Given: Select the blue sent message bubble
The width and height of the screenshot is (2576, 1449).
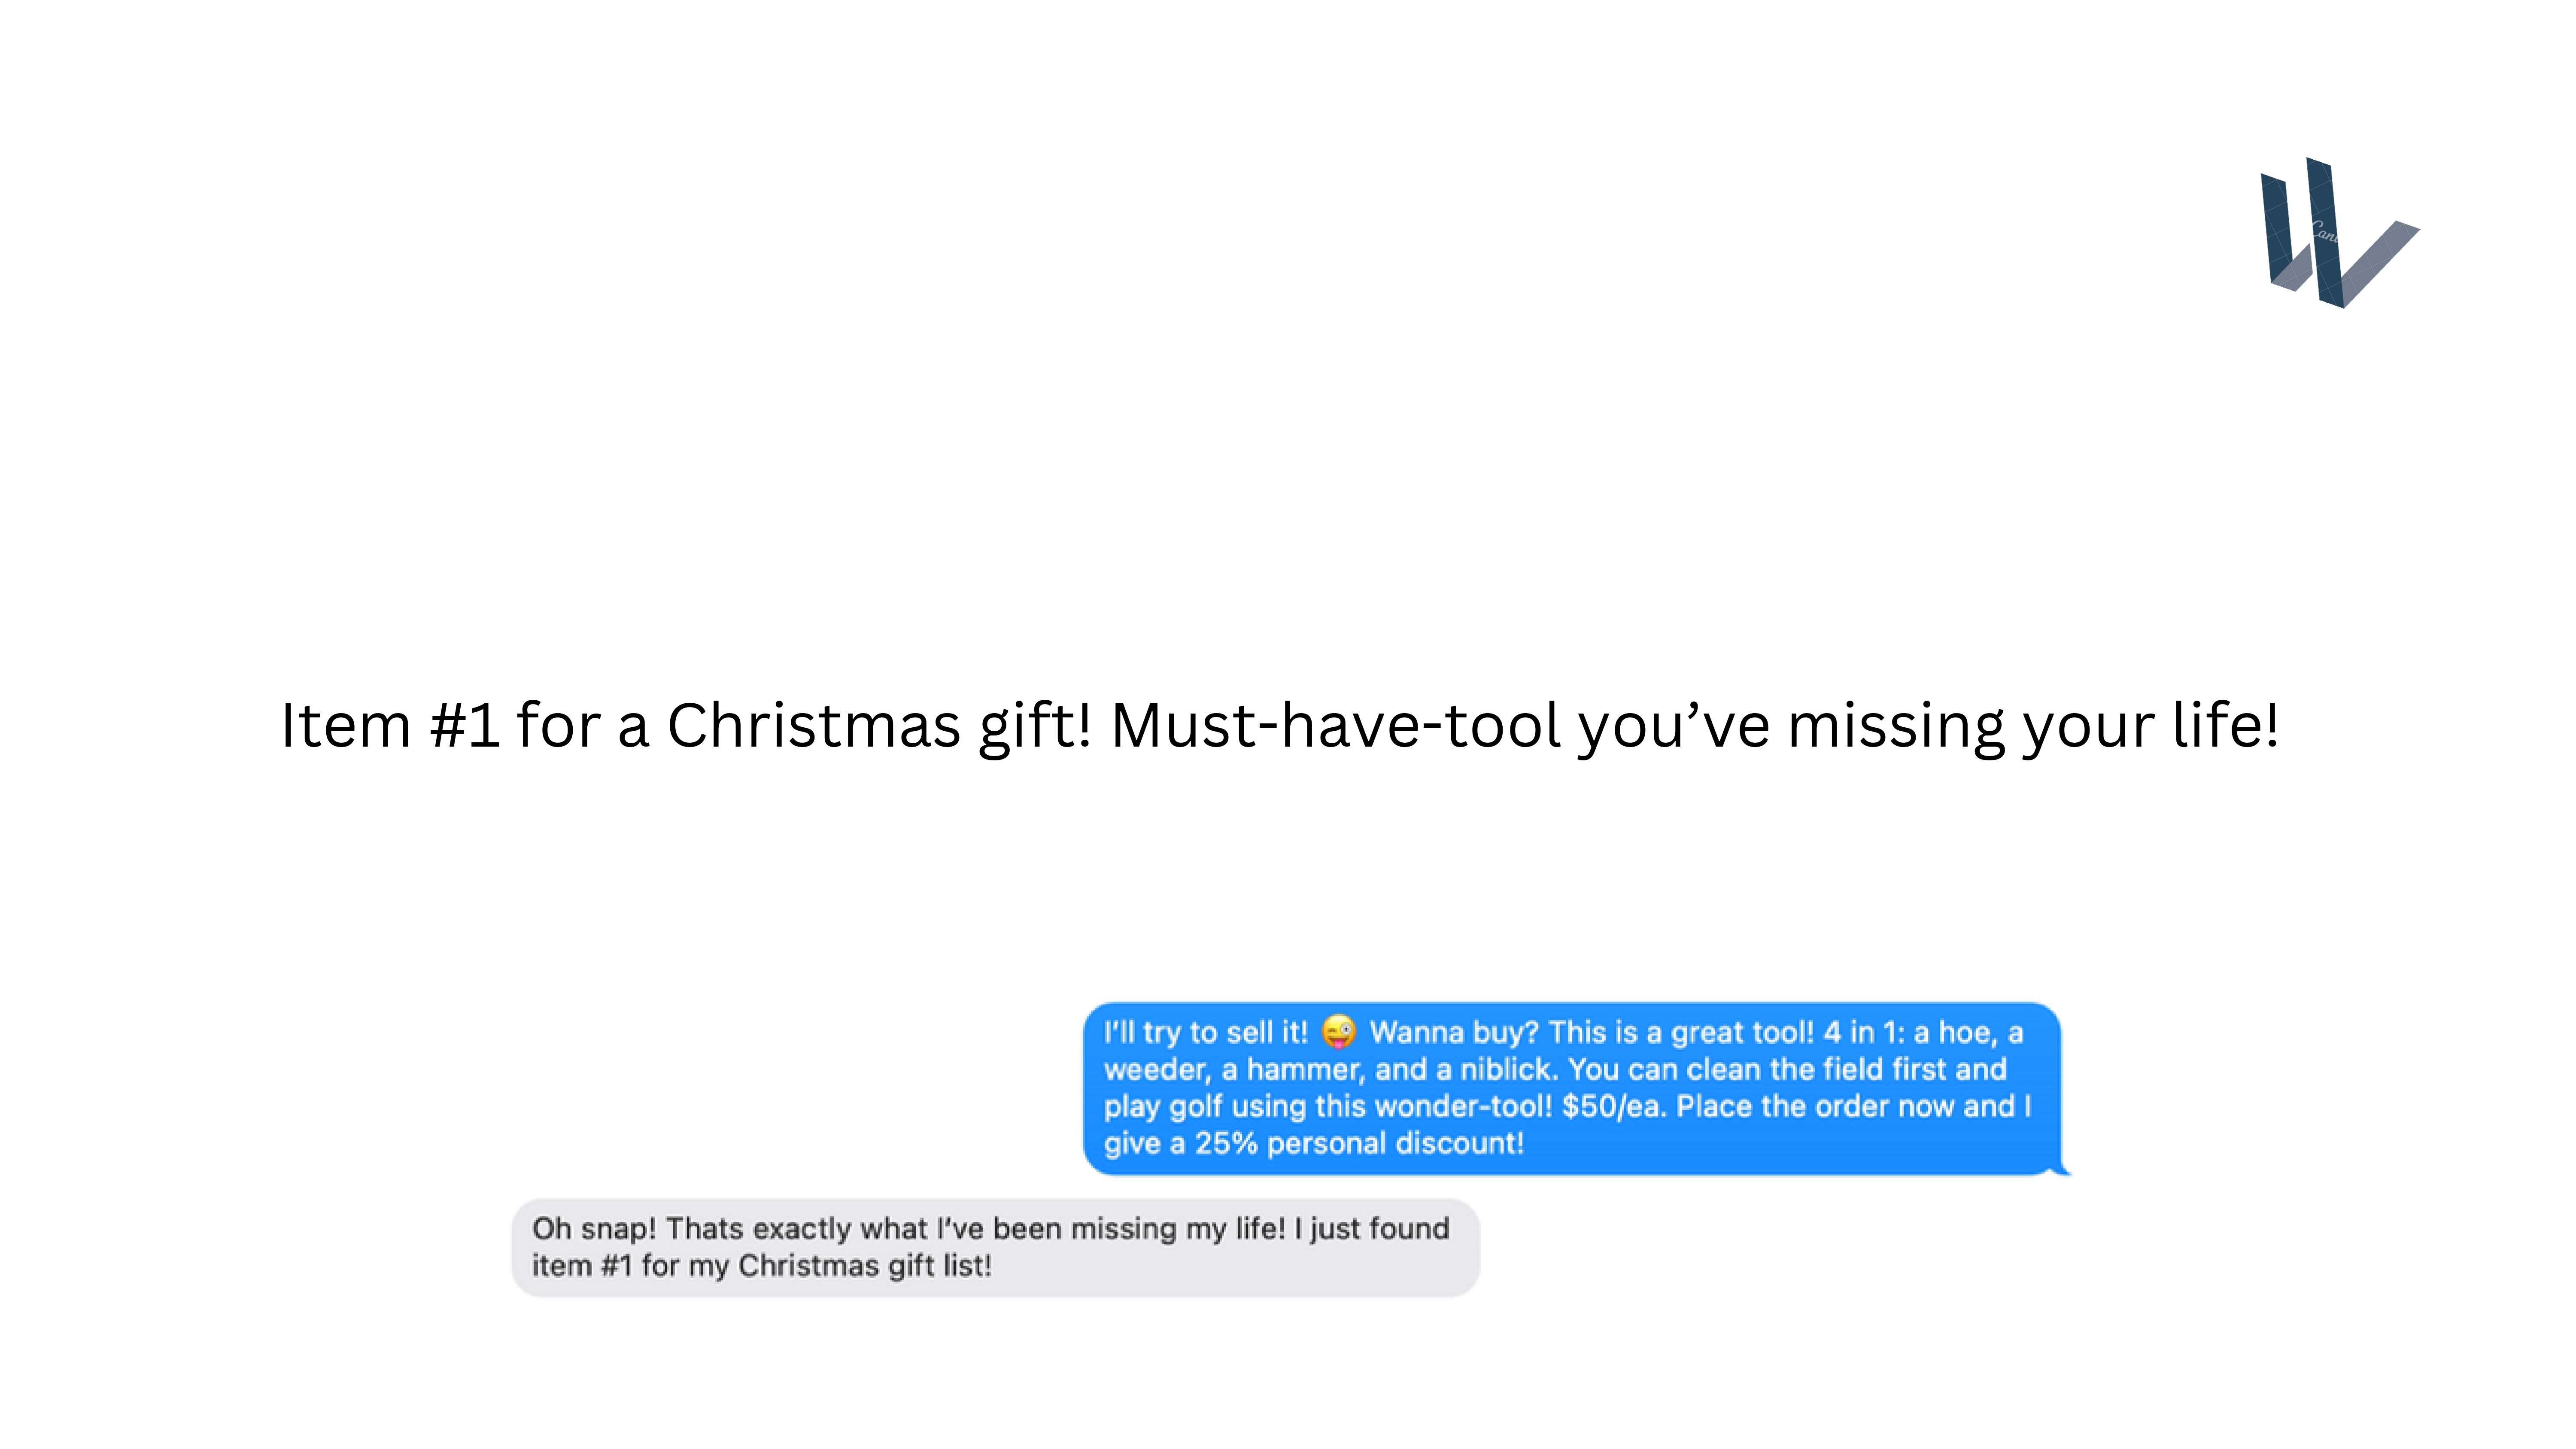Looking at the screenshot, I should coord(1570,1088).
